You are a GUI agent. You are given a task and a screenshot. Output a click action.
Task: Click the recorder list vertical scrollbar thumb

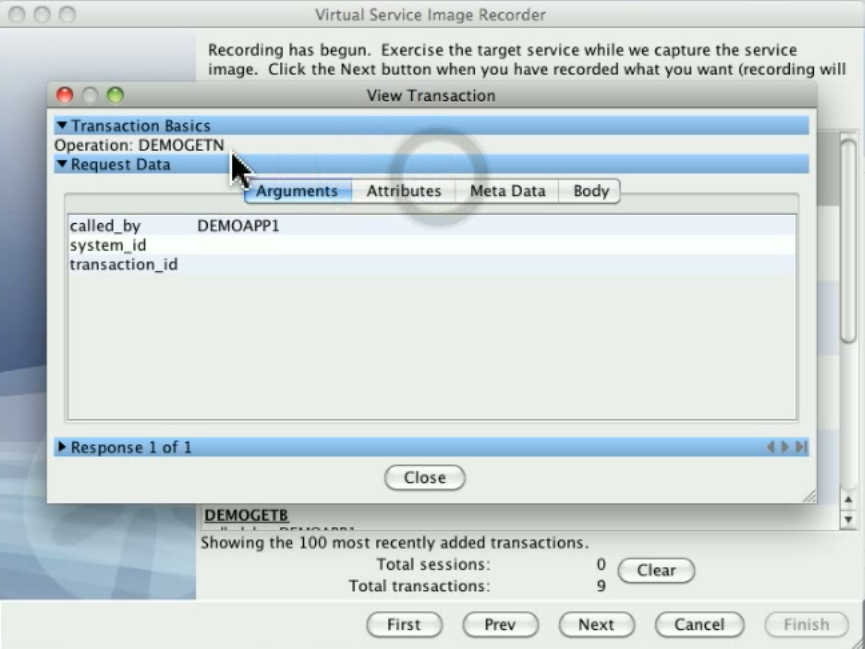(x=848, y=242)
